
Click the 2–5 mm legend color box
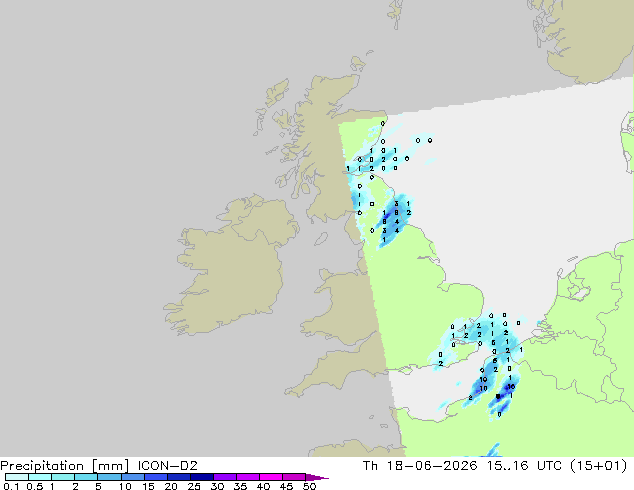pyautogui.click(x=86, y=477)
